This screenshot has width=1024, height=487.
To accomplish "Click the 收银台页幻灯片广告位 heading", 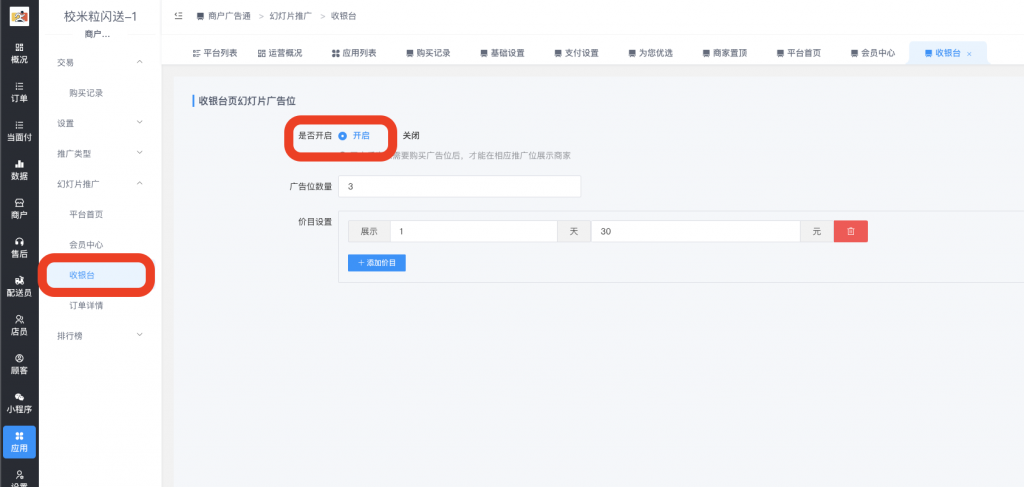I will (x=248, y=101).
